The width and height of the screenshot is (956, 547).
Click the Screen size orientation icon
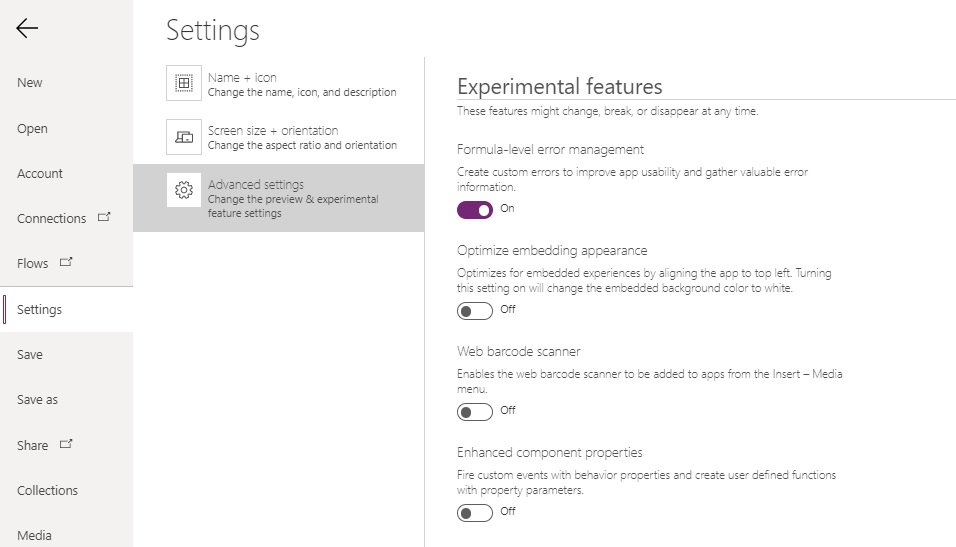pyautogui.click(x=184, y=137)
